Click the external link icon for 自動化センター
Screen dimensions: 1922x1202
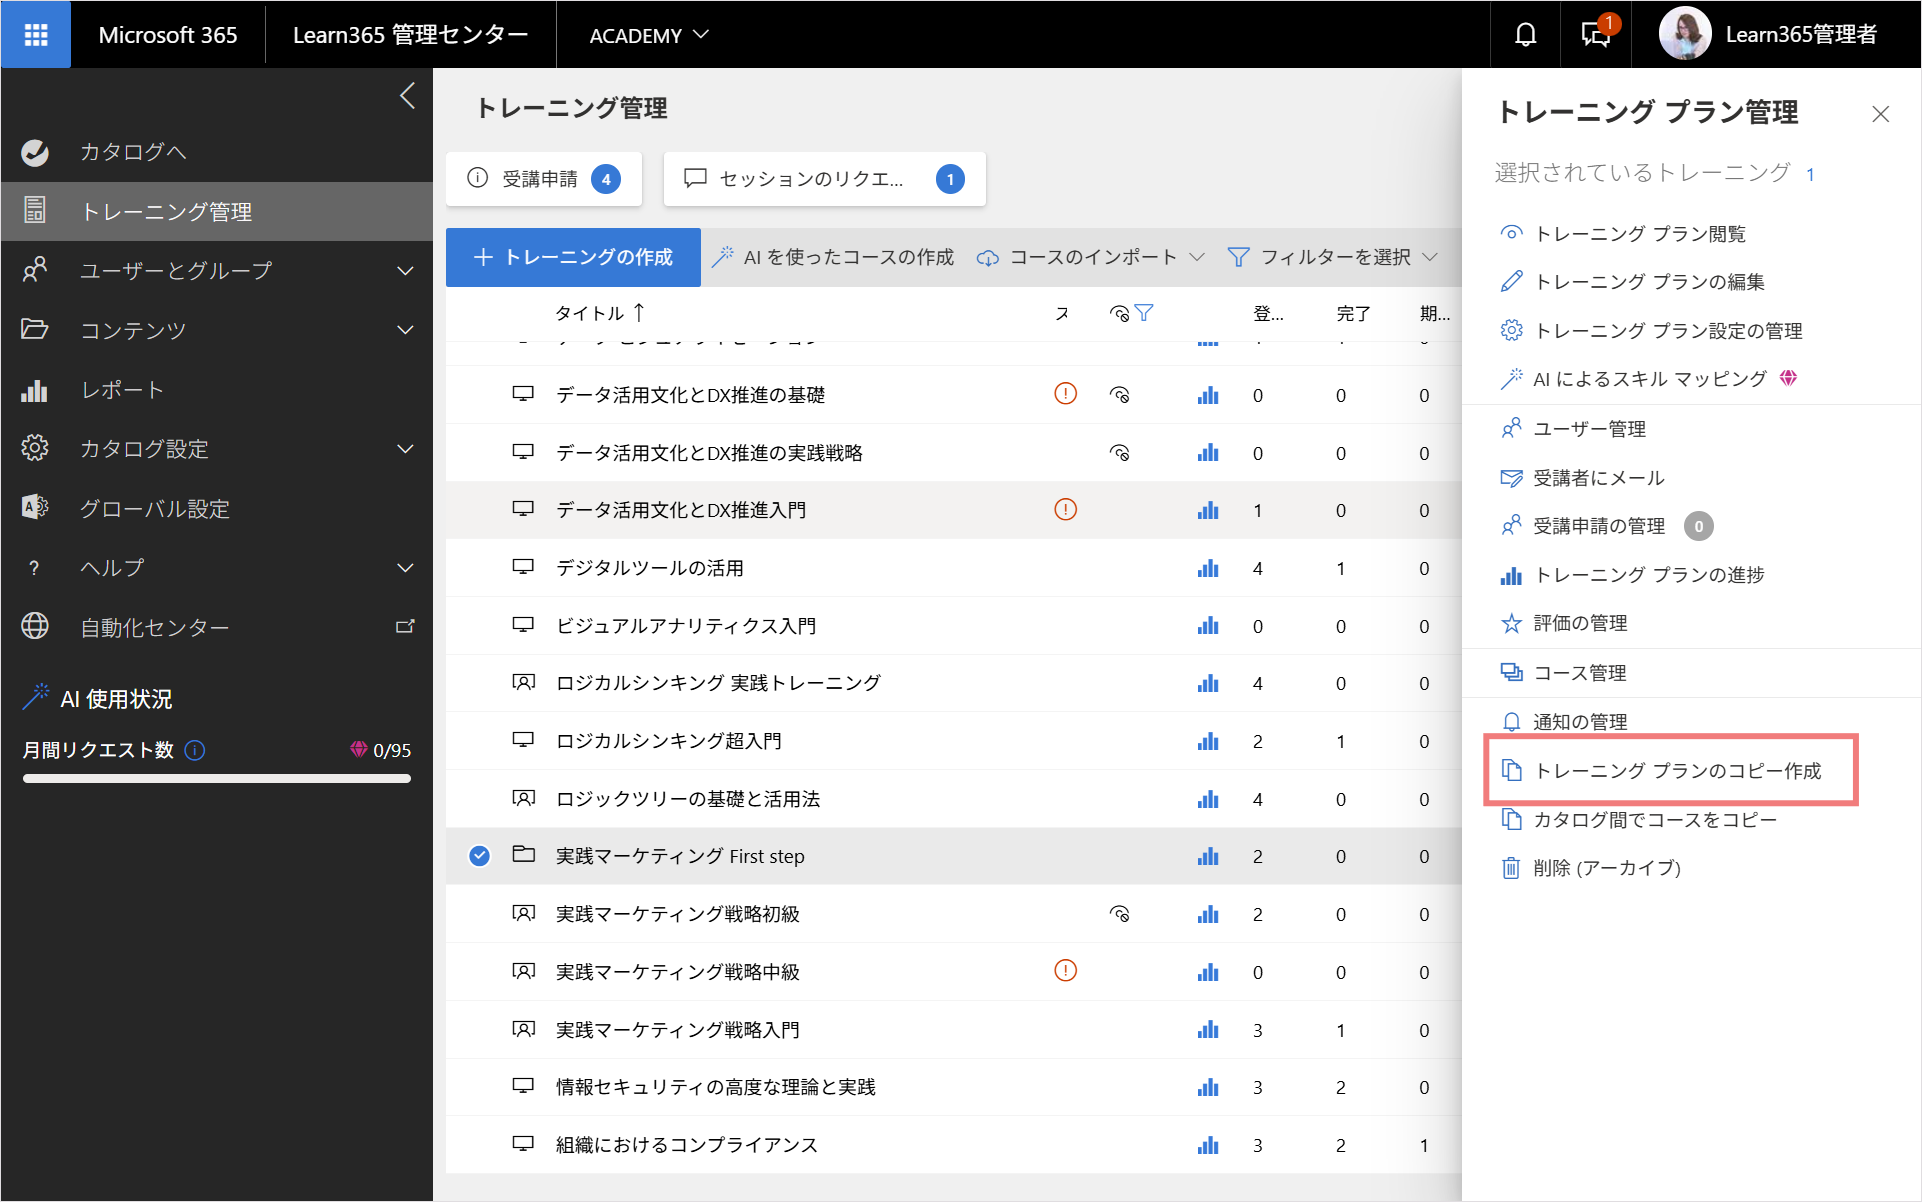coord(405,627)
